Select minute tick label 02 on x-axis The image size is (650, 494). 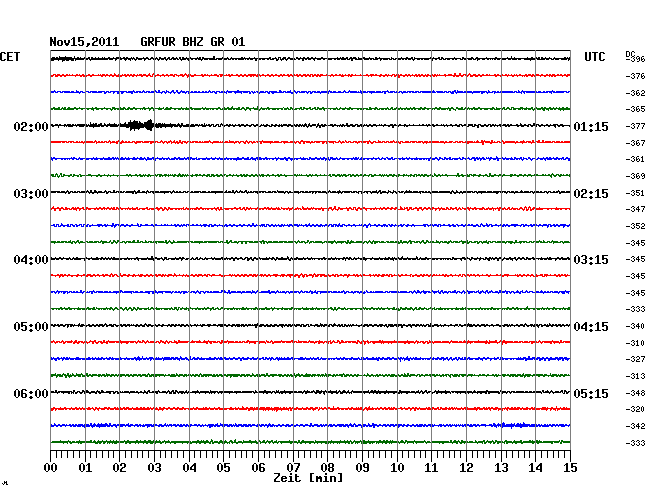(119, 468)
